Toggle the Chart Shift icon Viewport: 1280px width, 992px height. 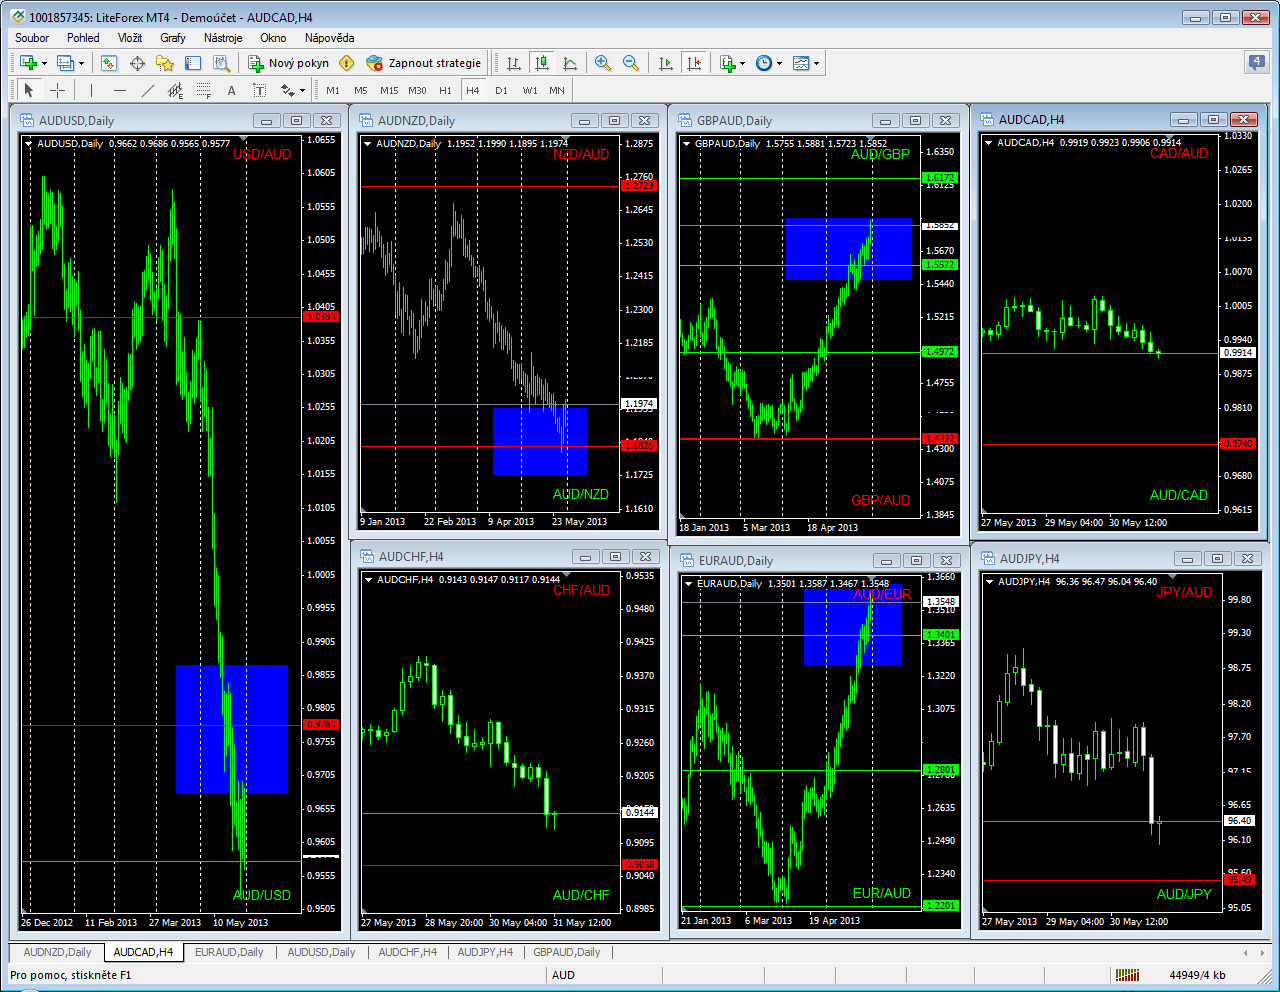pyautogui.click(x=694, y=63)
